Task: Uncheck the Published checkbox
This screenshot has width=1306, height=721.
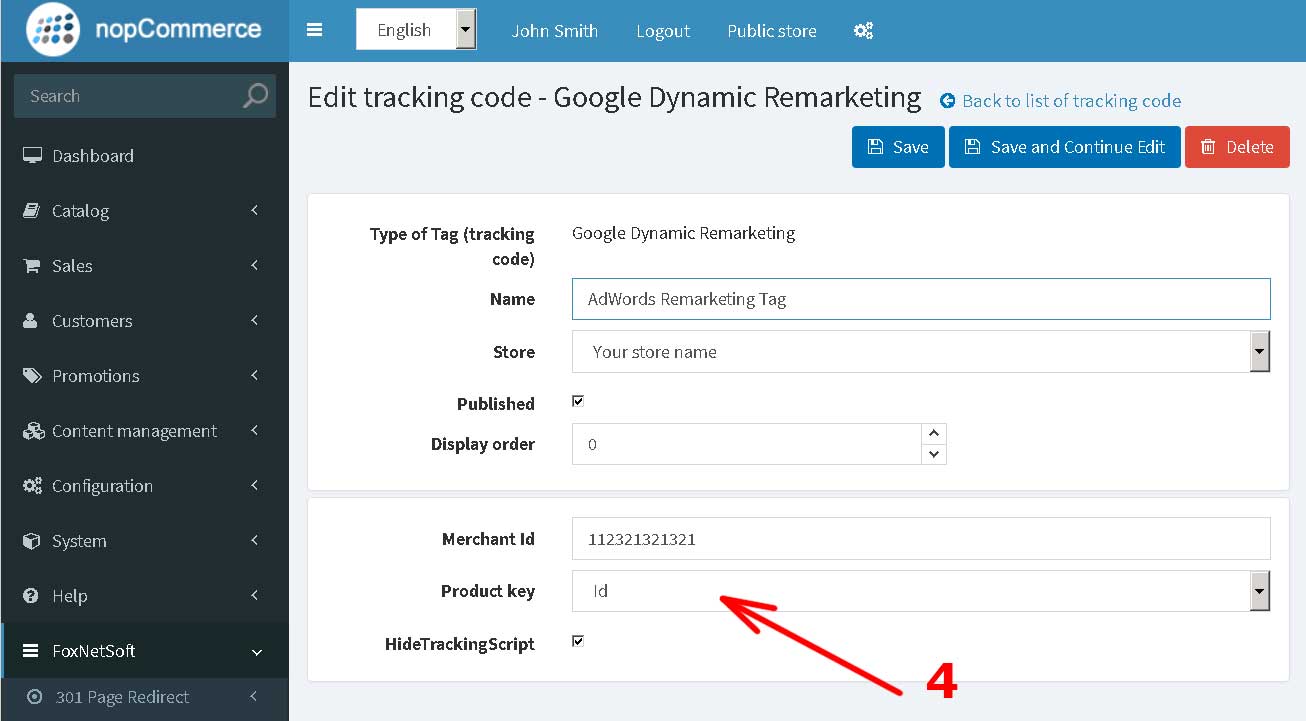Action: coord(578,401)
